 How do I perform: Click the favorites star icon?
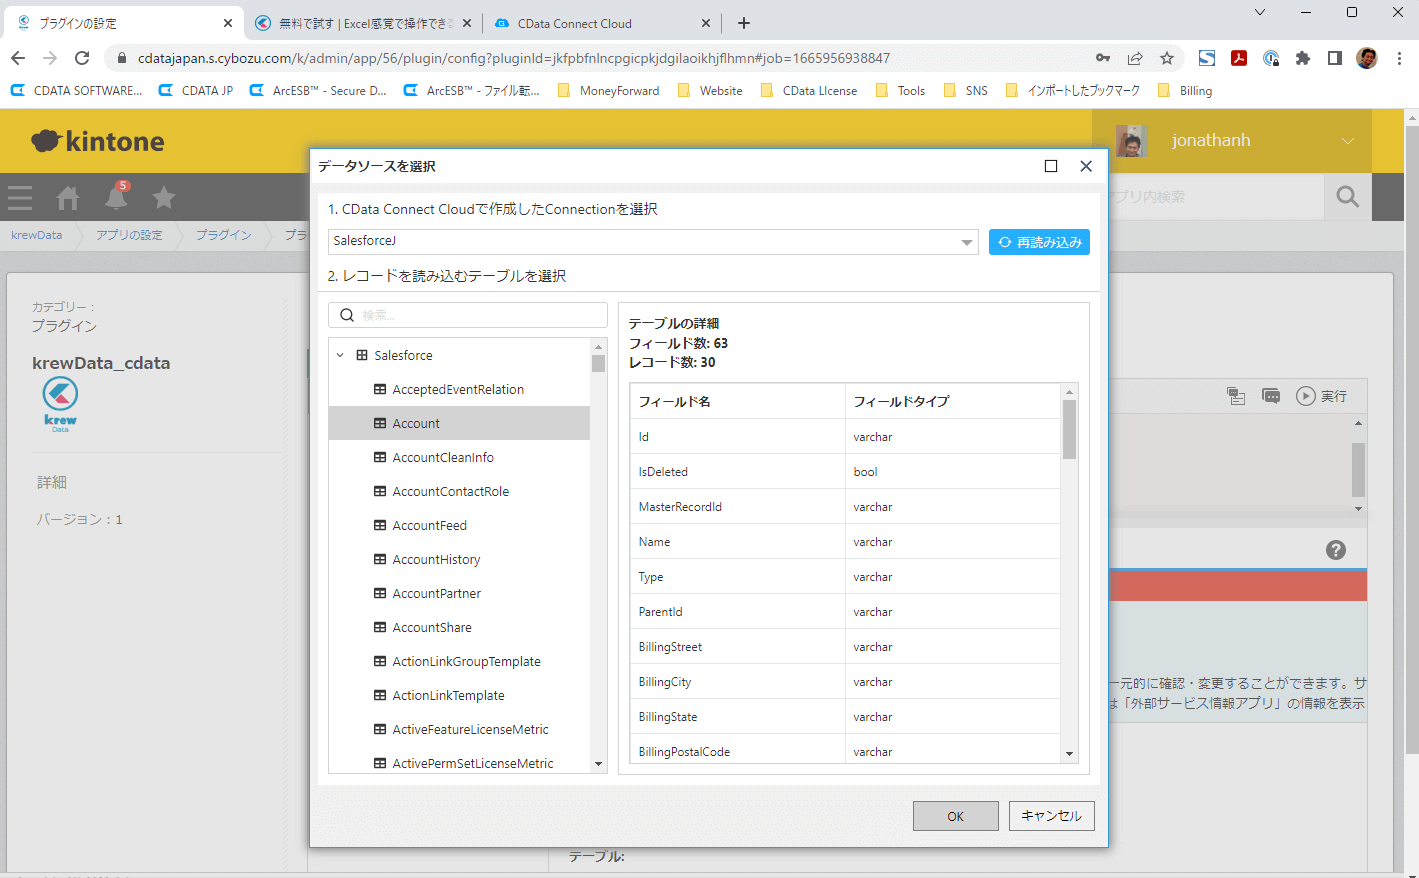tap(164, 198)
